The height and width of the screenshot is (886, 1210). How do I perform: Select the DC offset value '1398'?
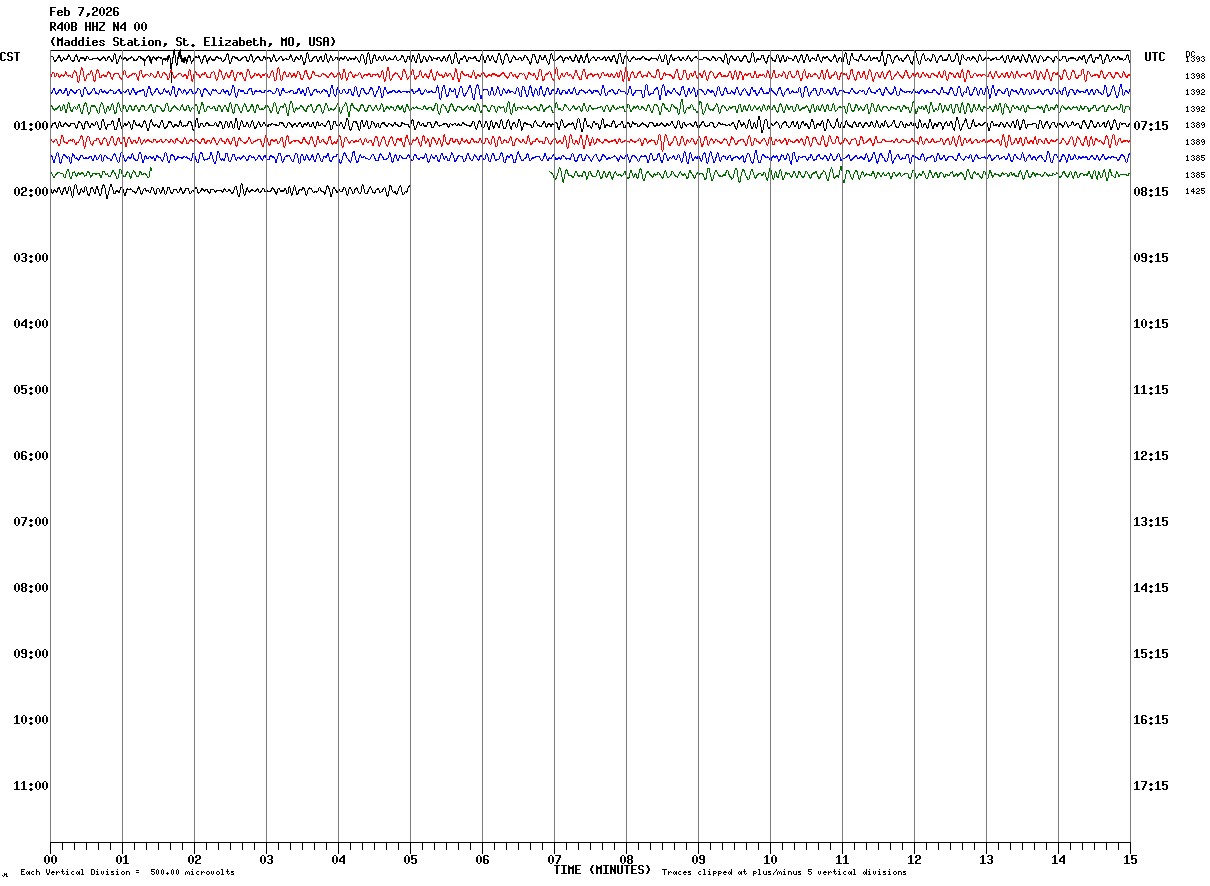tap(1195, 76)
